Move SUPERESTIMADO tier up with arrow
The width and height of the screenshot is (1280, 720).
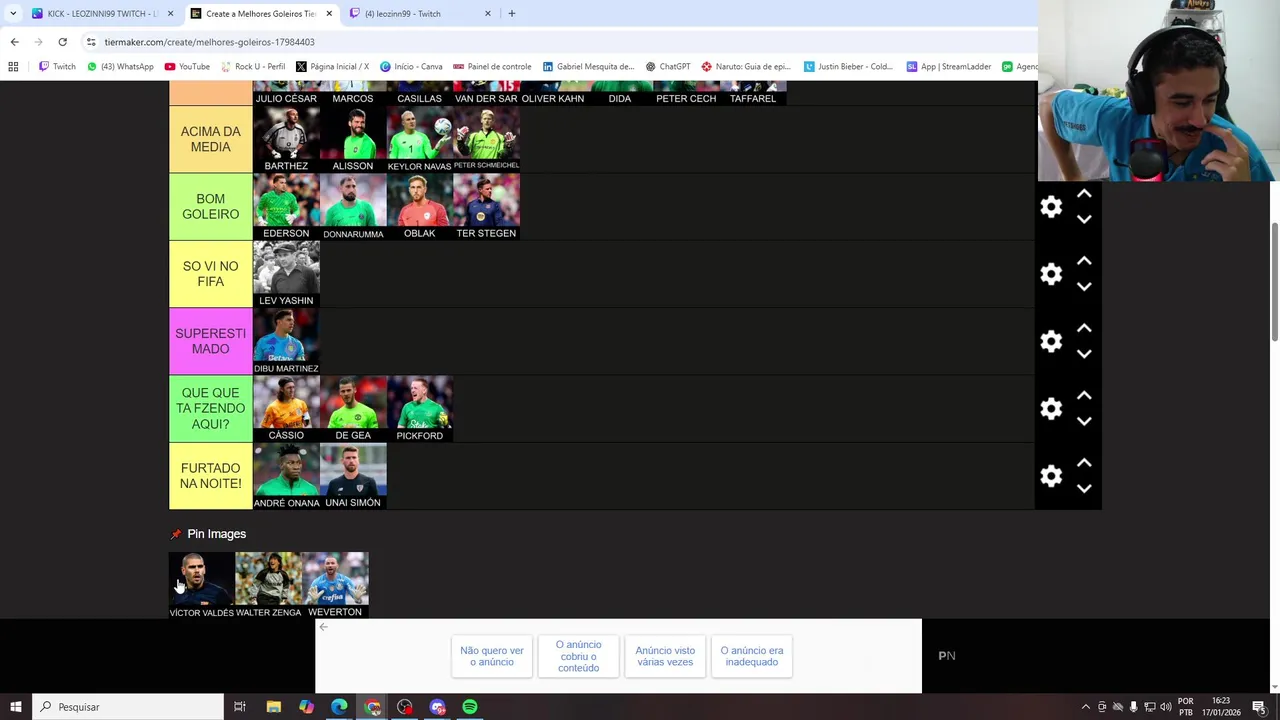coord(1084,328)
